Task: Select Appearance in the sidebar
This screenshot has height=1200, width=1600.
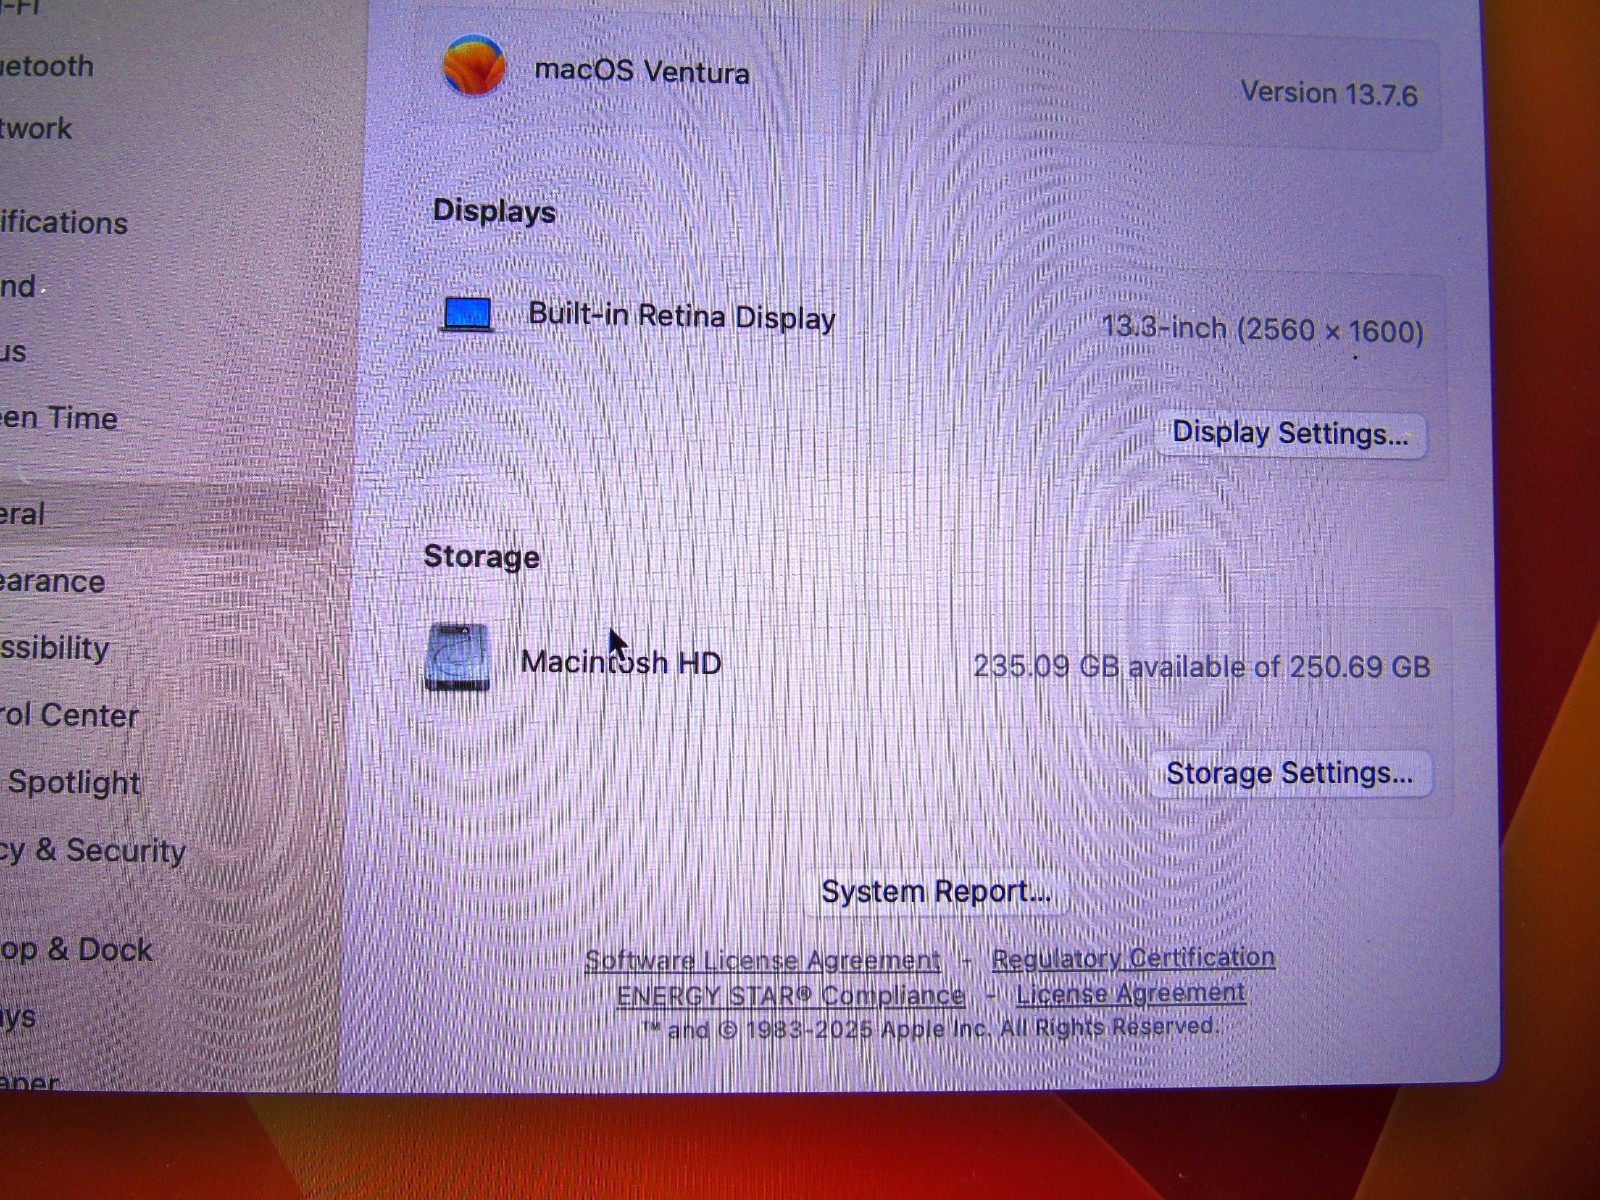Action: [x=53, y=581]
